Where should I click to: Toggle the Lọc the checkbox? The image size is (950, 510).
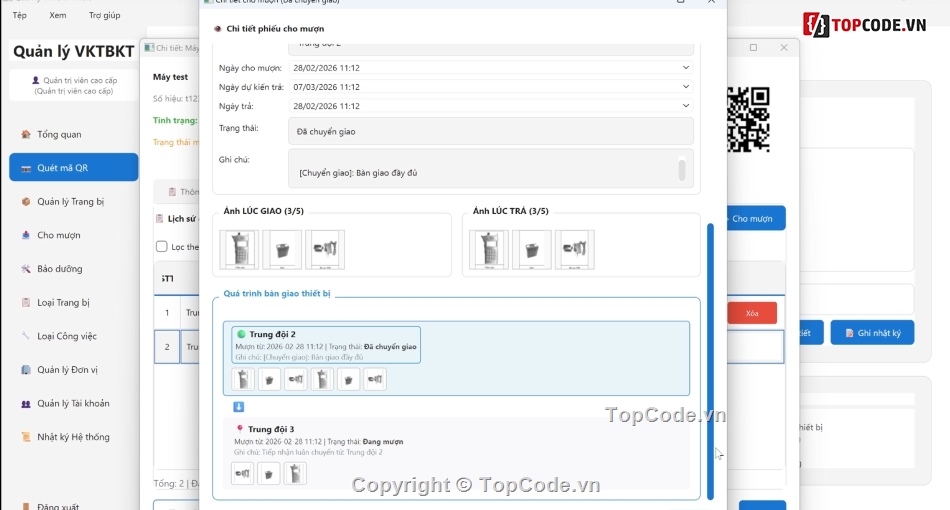tap(162, 247)
